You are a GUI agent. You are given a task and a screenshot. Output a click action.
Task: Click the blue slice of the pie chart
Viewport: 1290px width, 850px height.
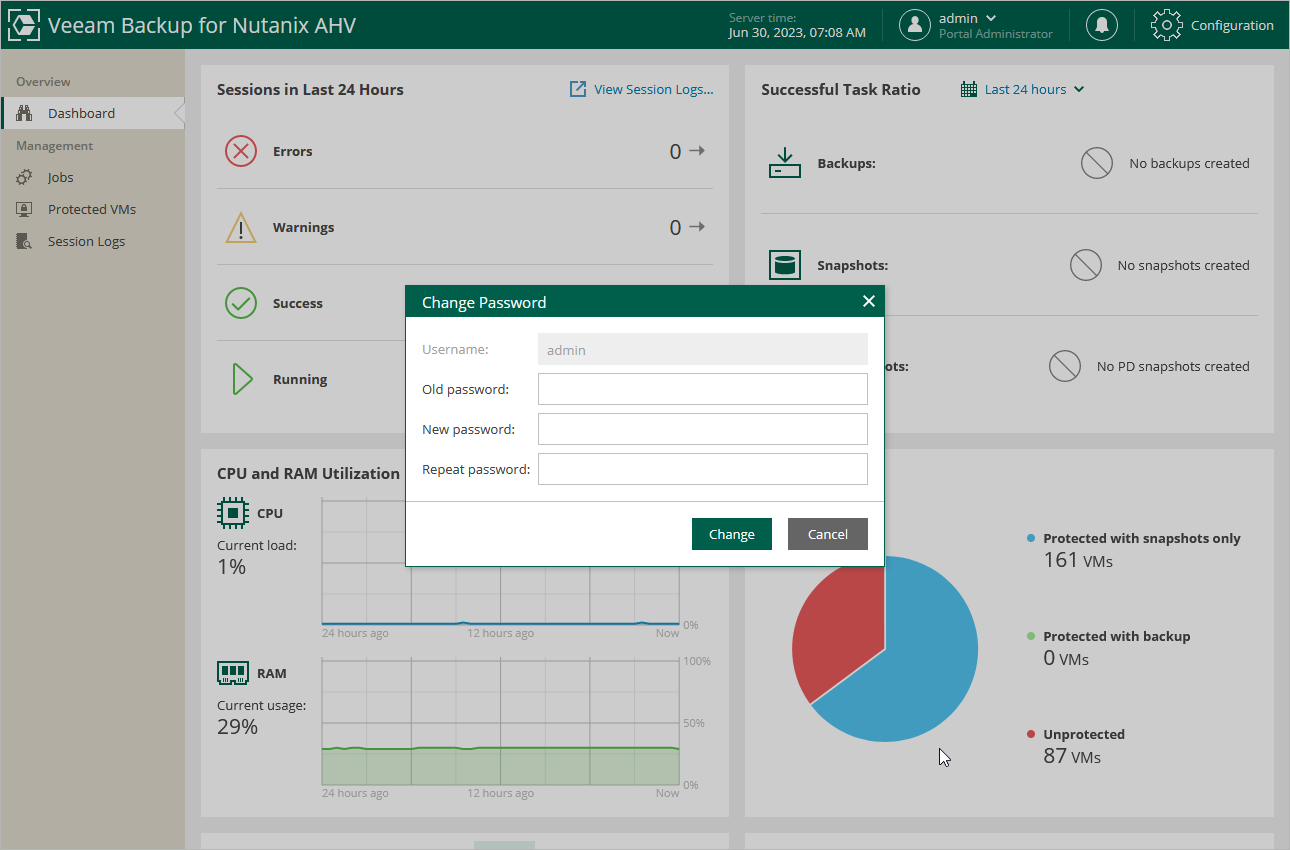[x=910, y=660]
